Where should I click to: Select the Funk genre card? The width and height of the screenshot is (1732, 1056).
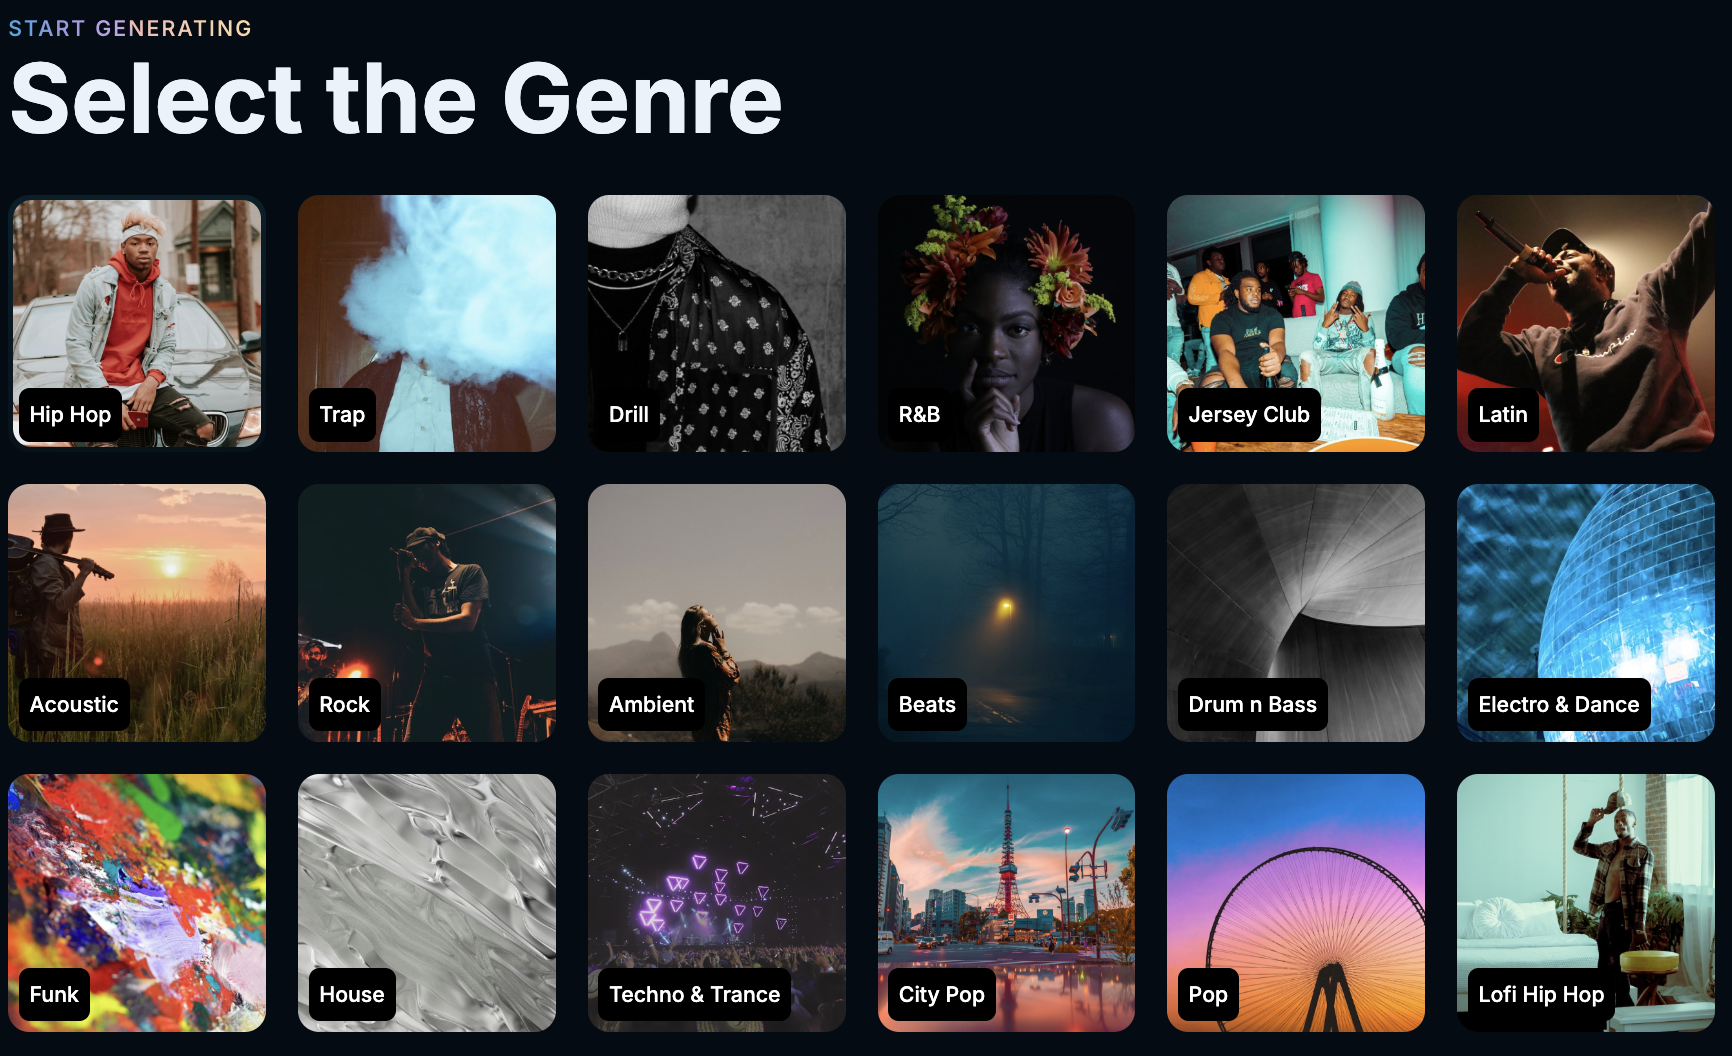point(137,903)
